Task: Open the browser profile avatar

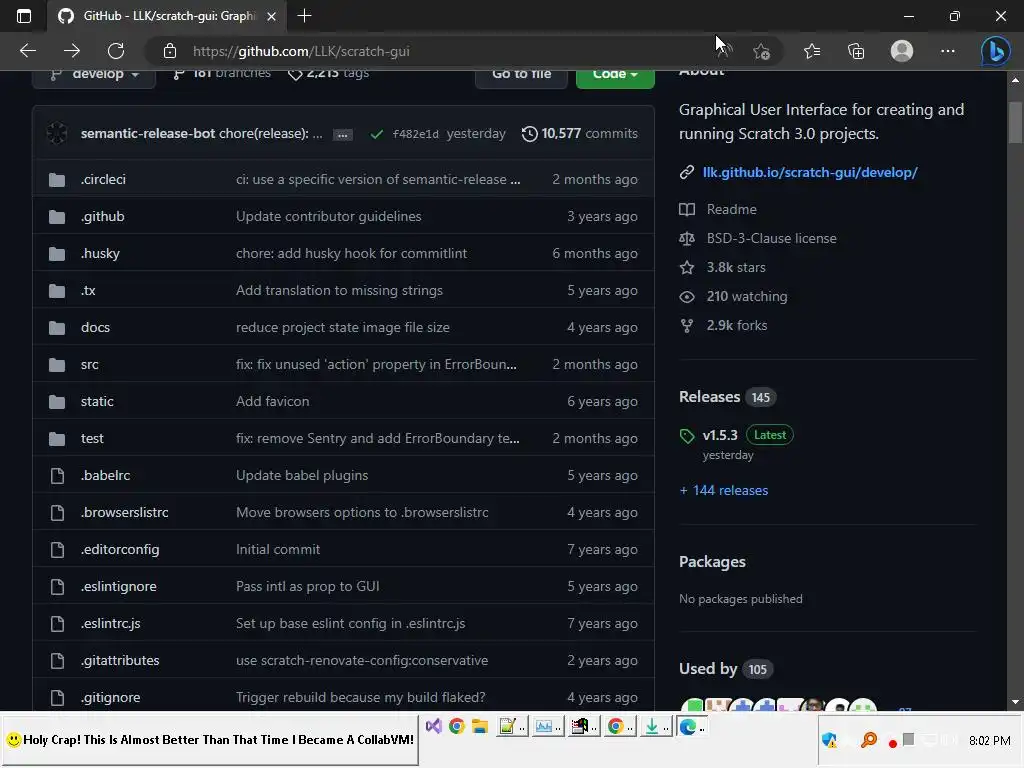Action: coord(902,51)
